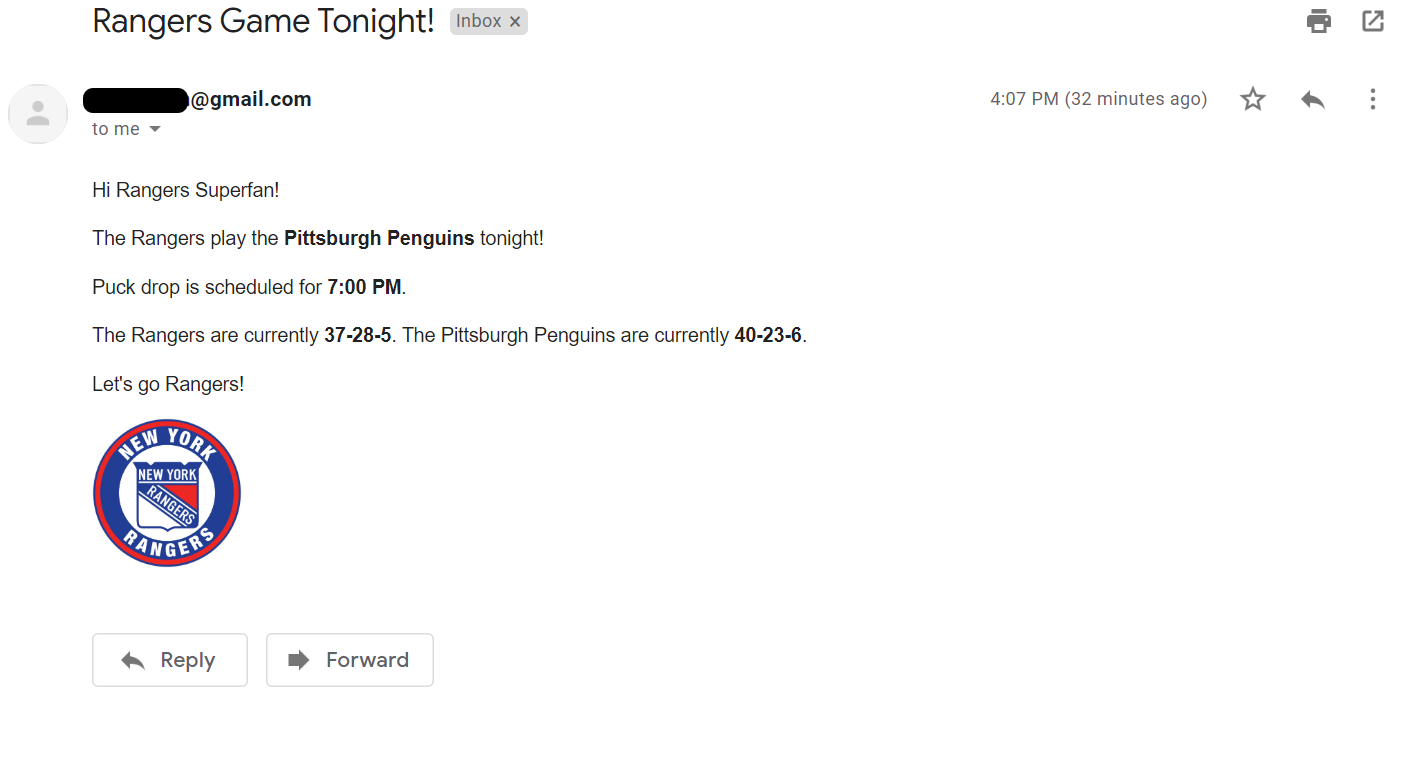
Task: Print this email using the printer icon
Action: coord(1319,21)
